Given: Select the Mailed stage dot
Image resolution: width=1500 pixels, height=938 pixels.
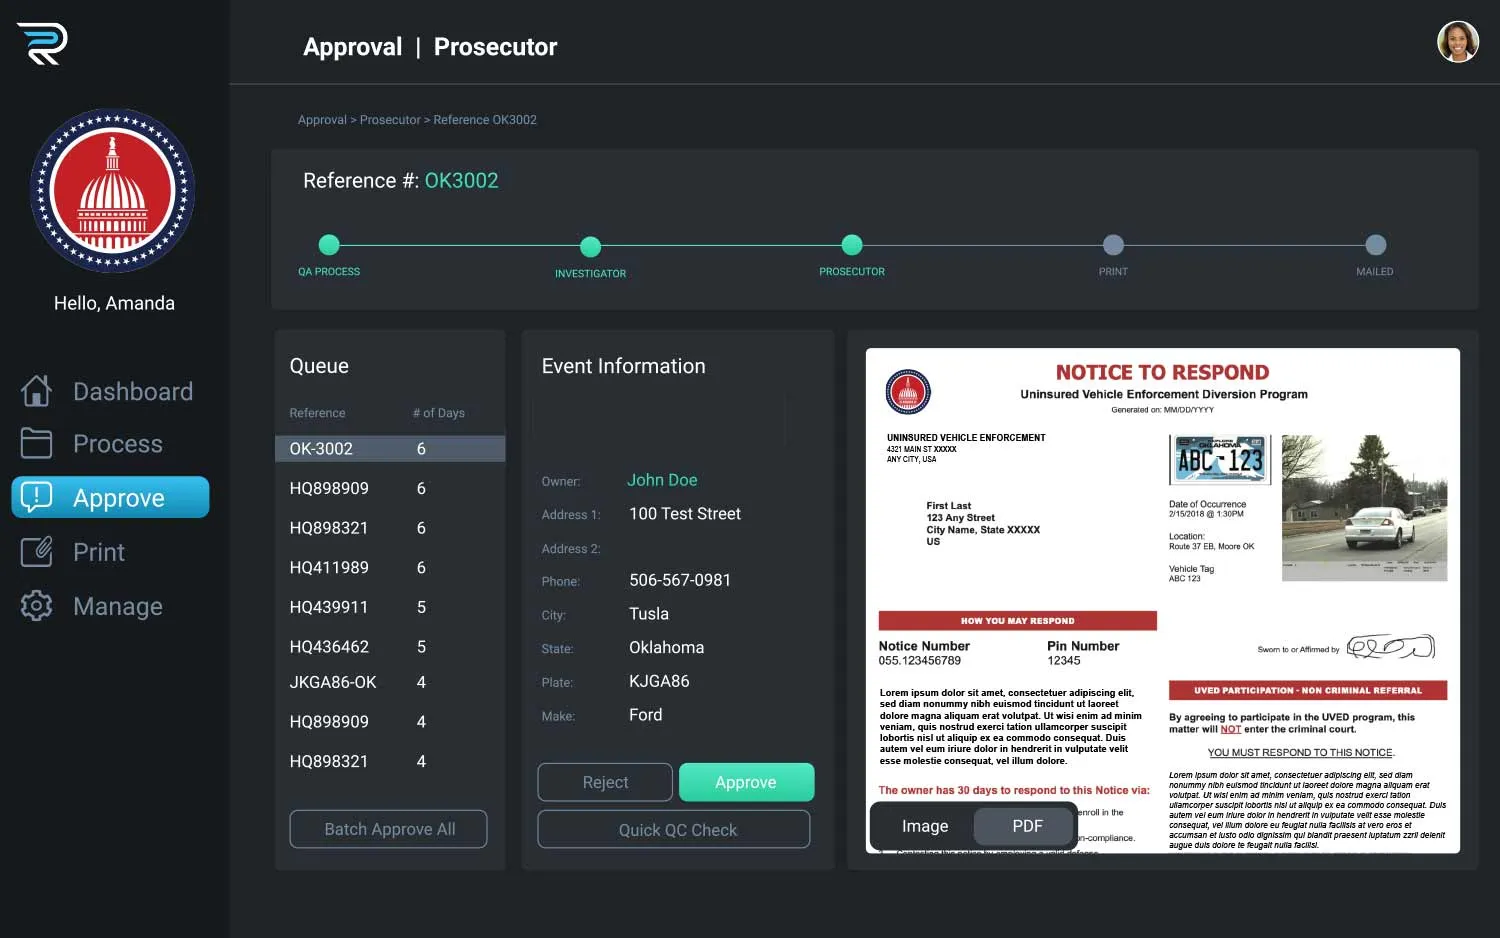Looking at the screenshot, I should (x=1375, y=245).
